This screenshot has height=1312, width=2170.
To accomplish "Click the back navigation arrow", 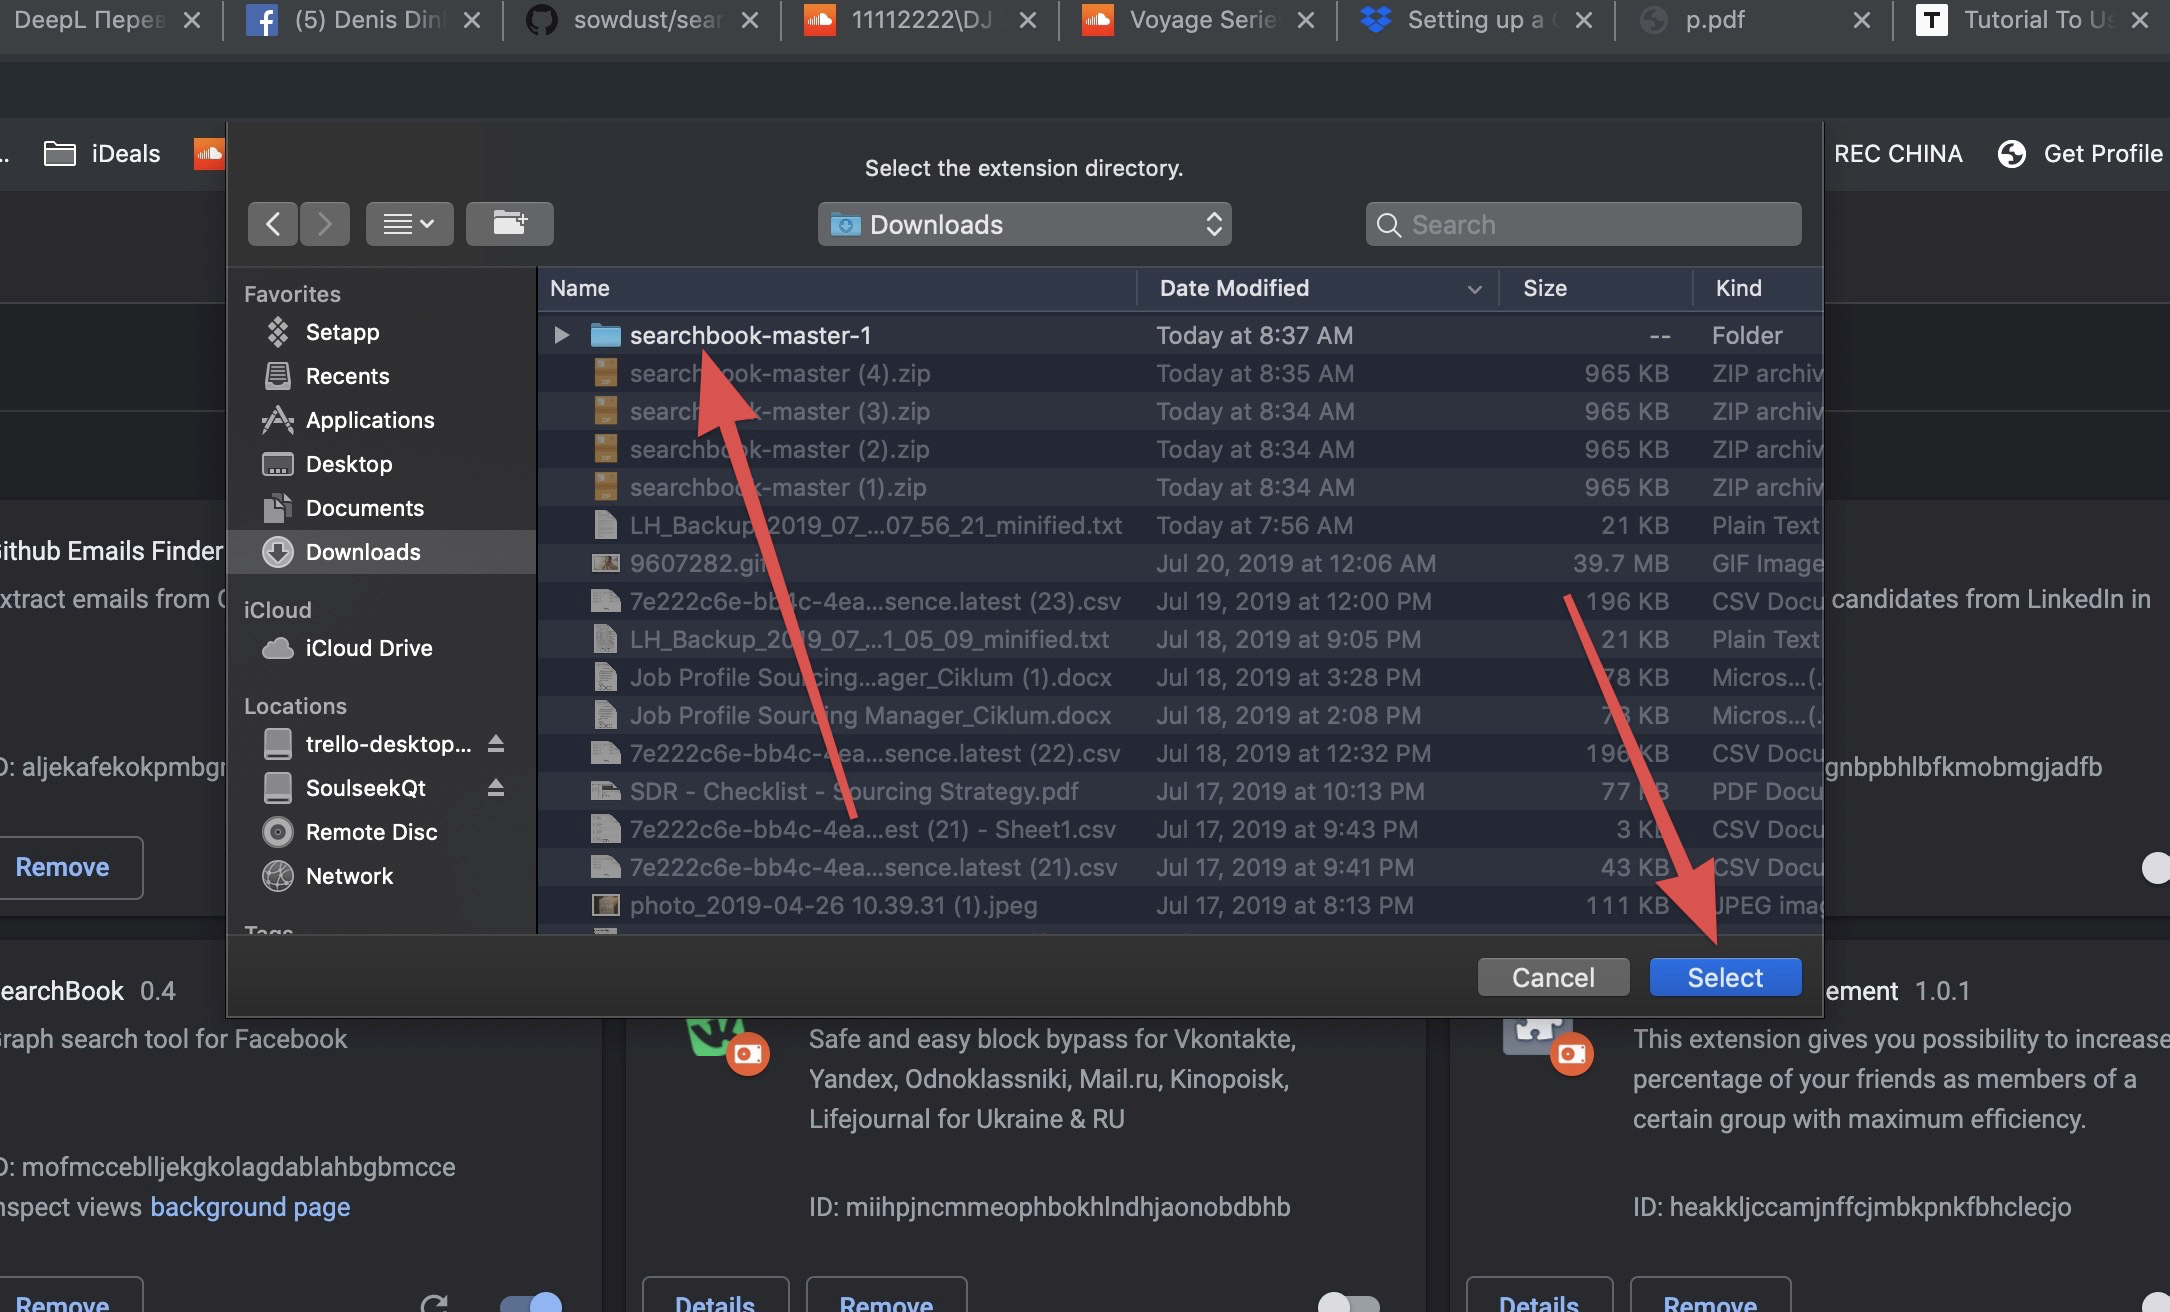I will (x=273, y=224).
